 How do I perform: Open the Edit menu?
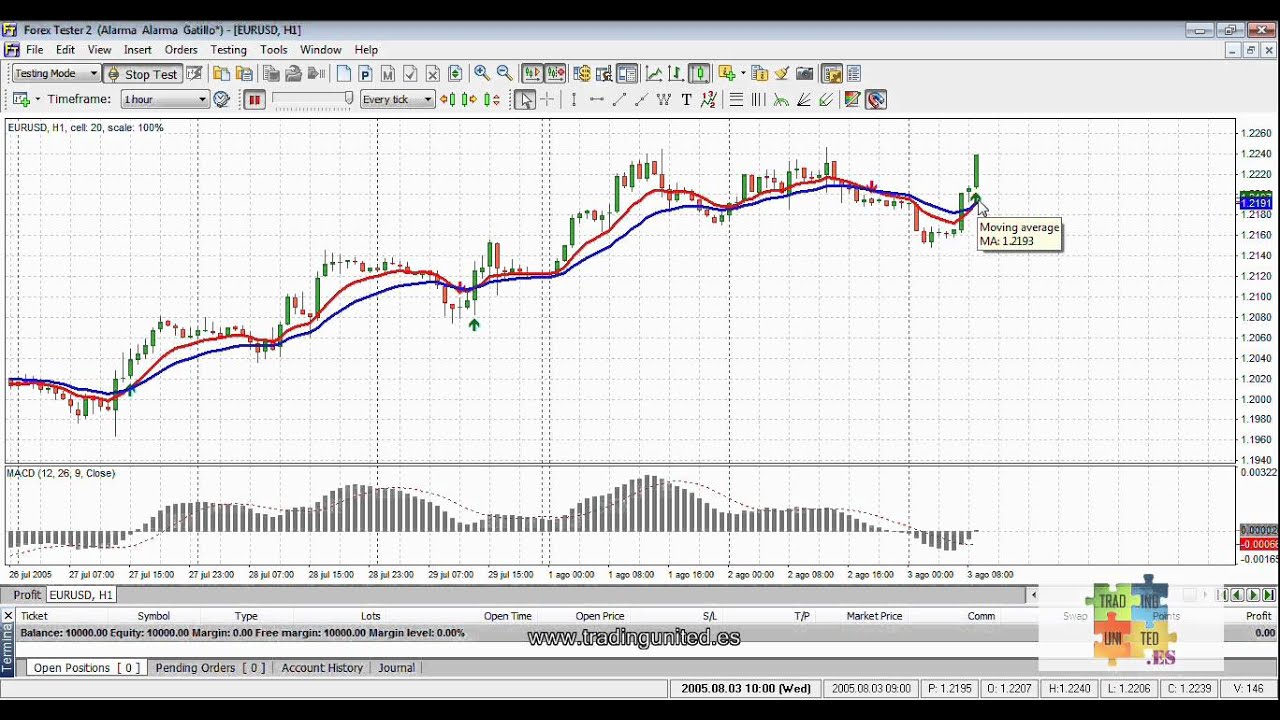[65, 49]
